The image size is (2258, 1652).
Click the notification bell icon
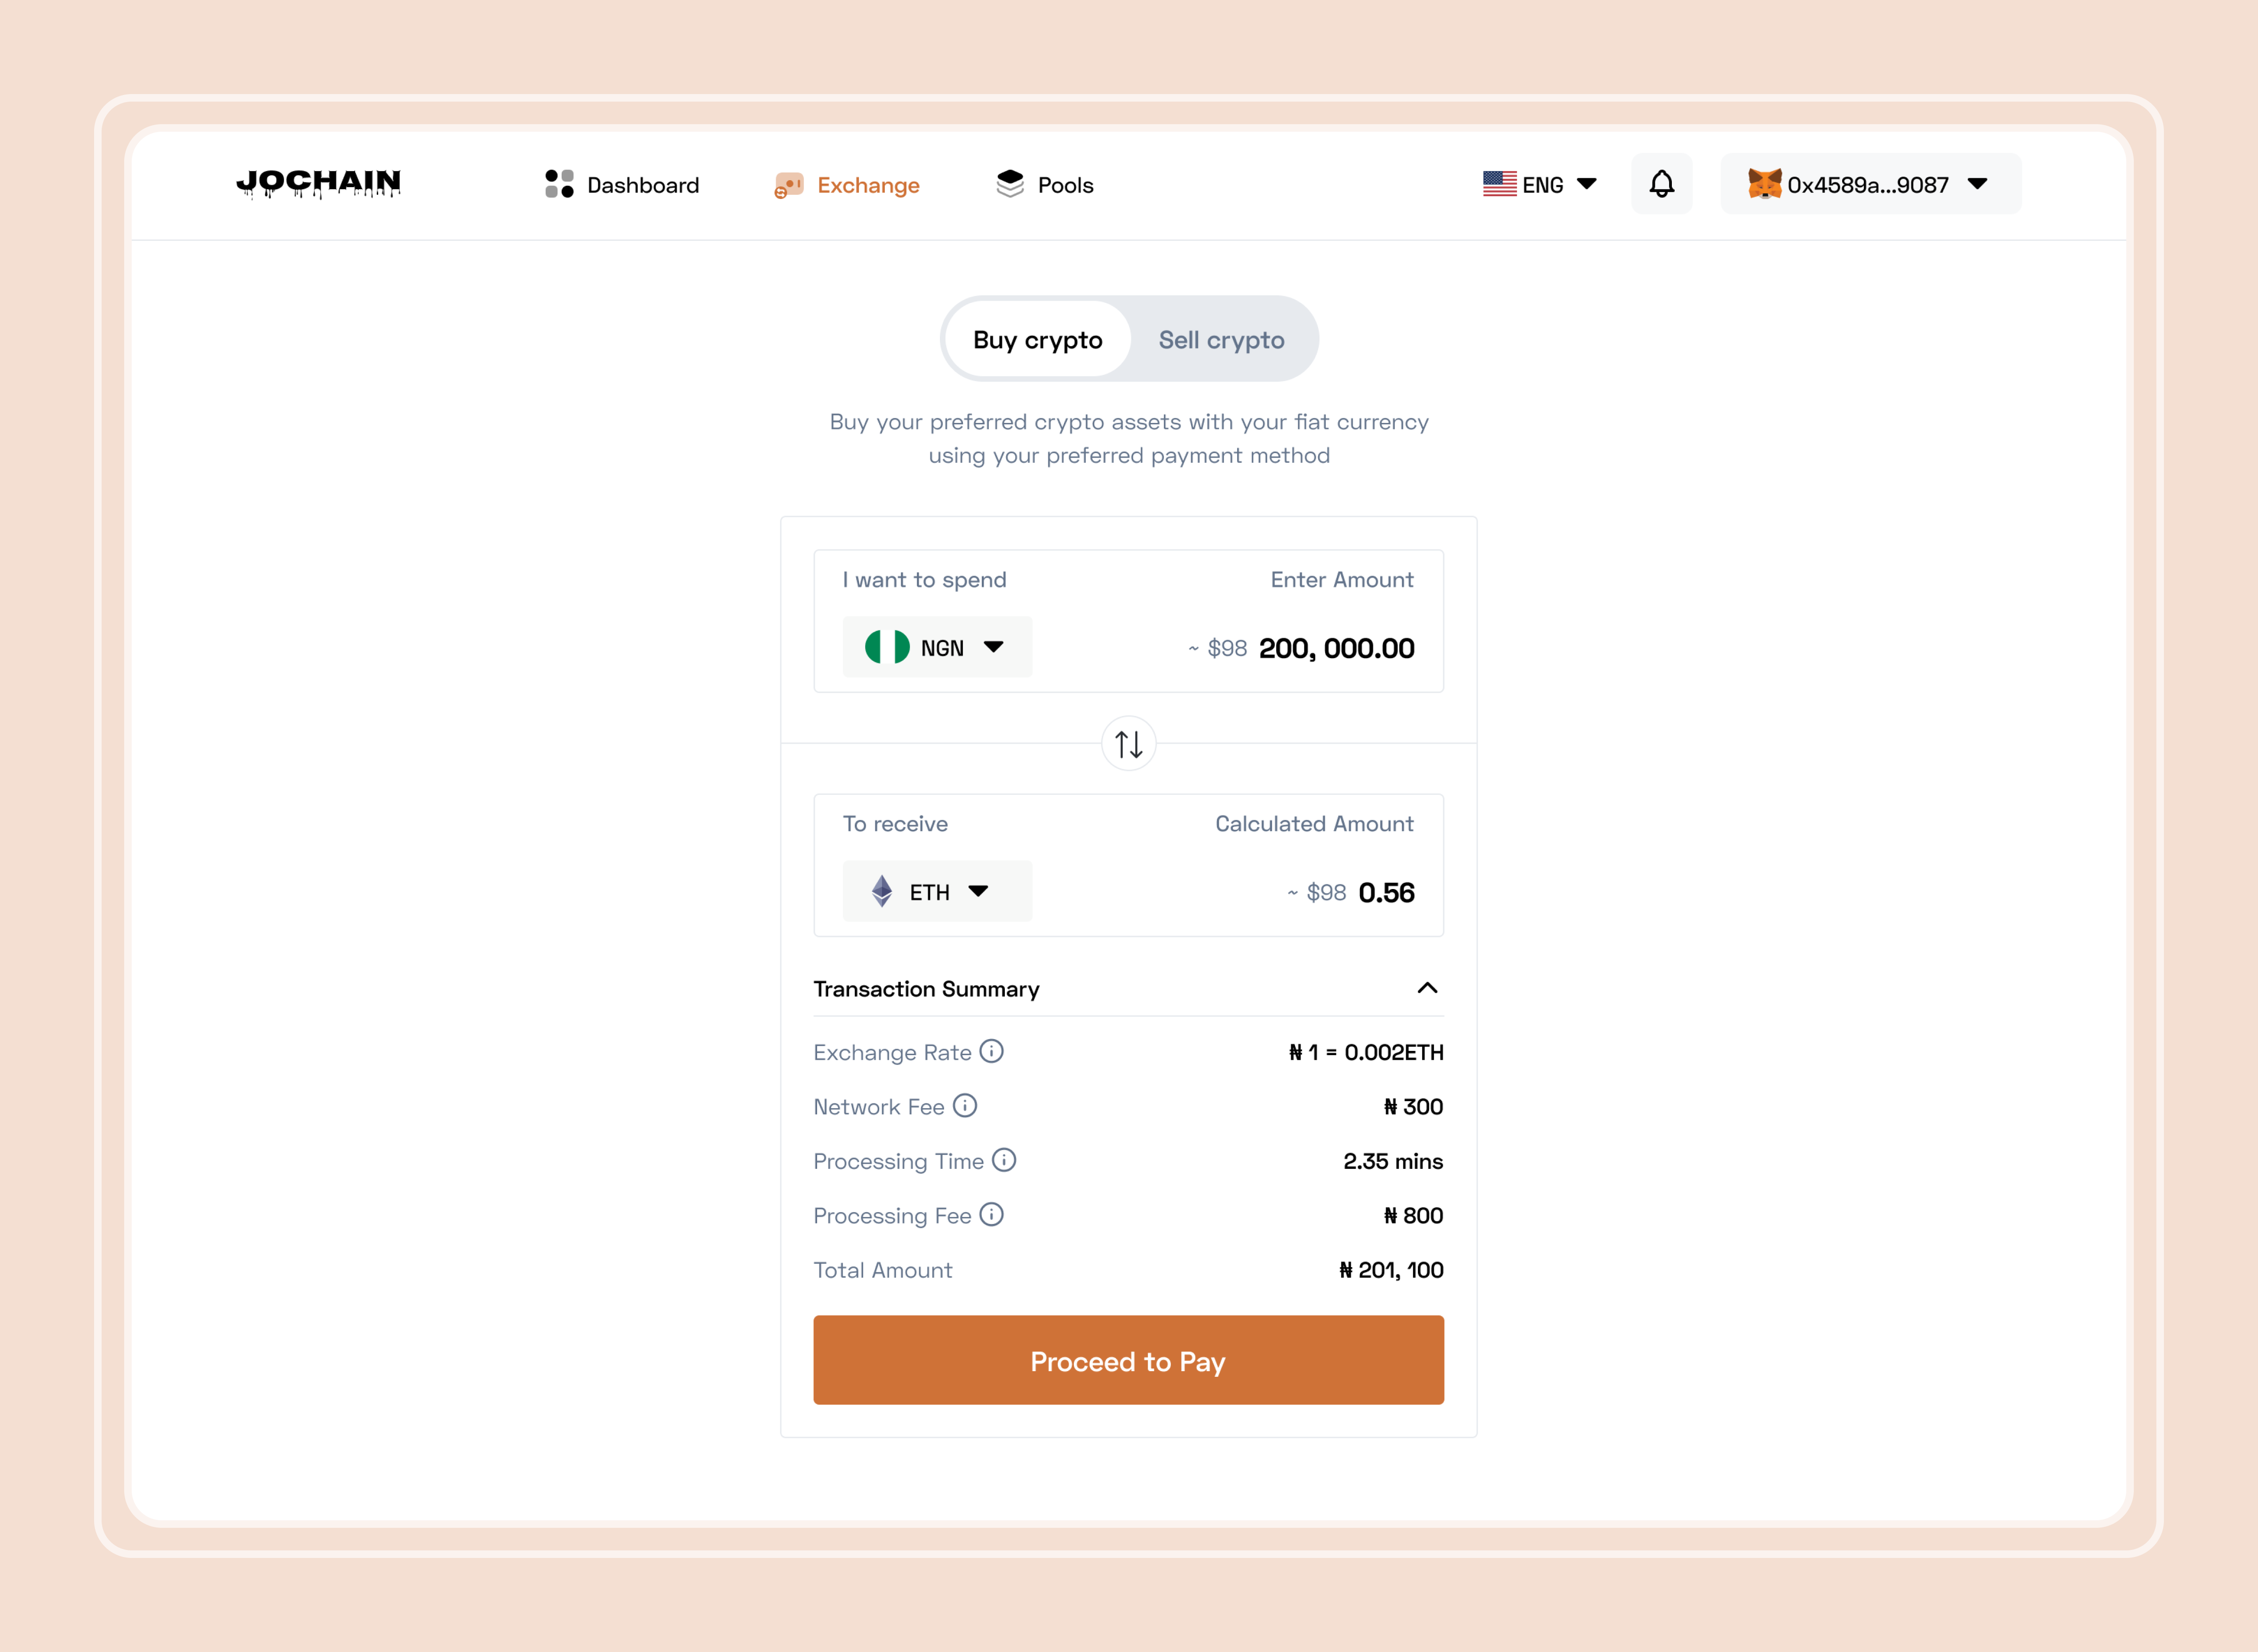click(x=1661, y=184)
